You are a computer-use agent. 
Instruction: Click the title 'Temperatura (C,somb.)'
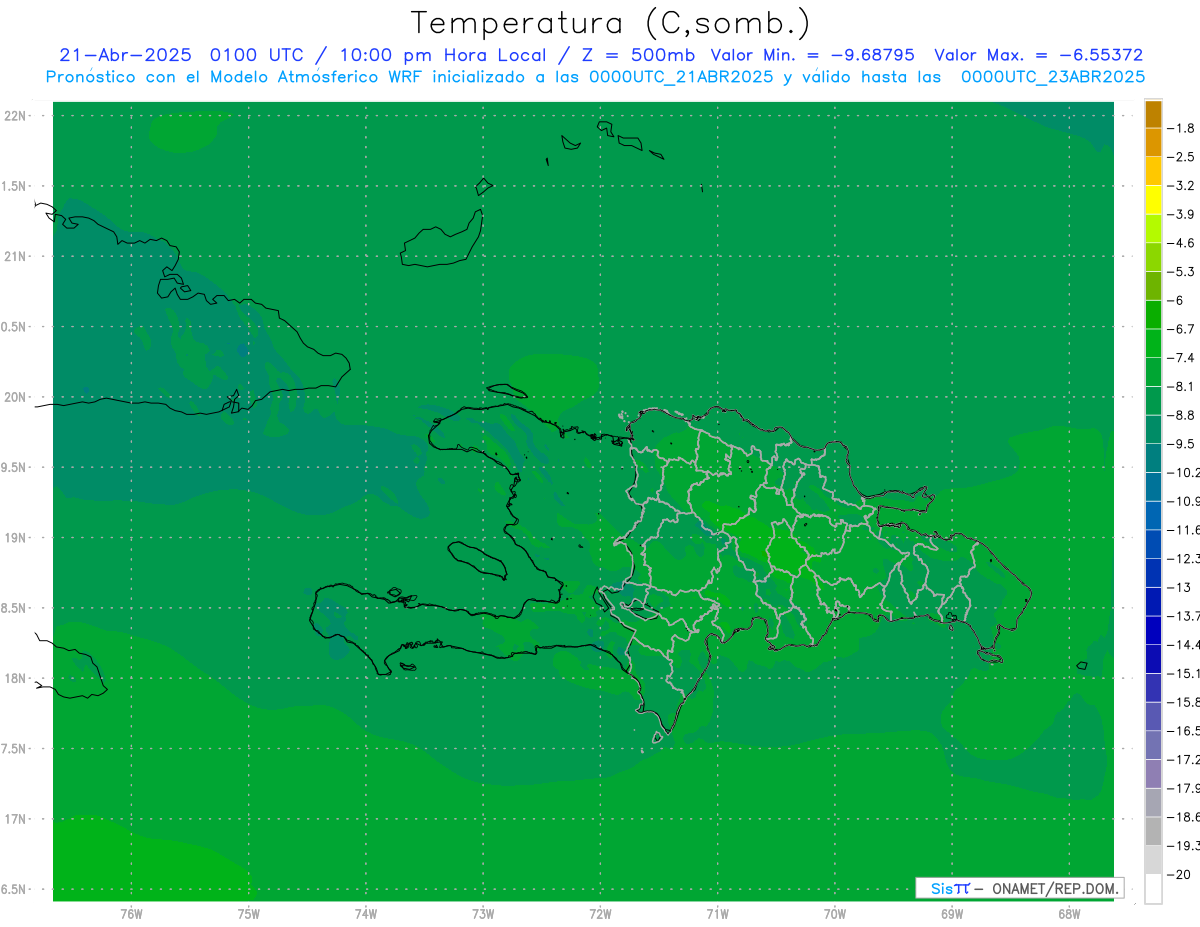tap(609, 23)
